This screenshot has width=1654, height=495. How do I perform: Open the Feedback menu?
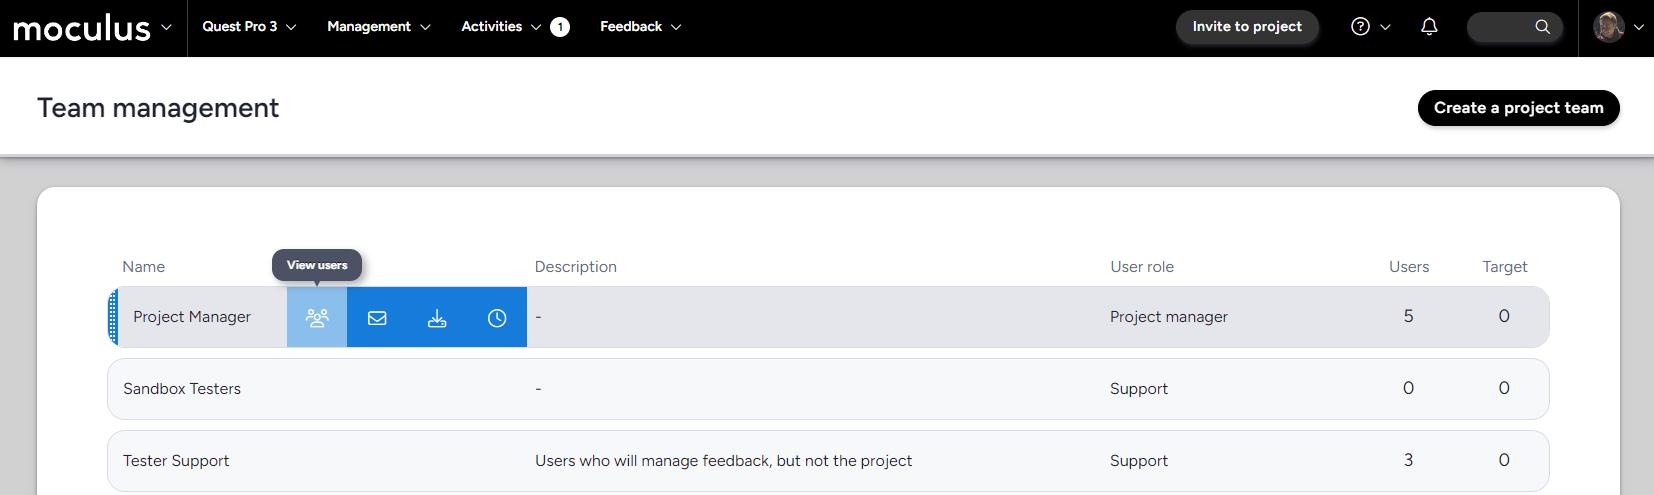pos(640,27)
